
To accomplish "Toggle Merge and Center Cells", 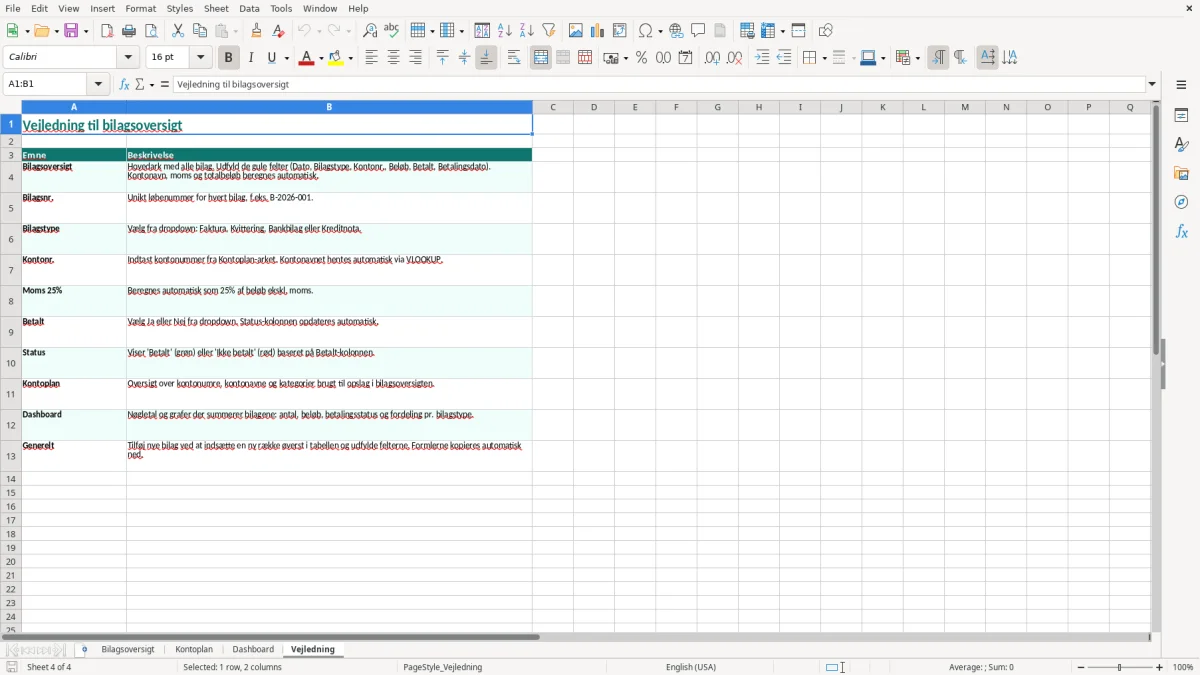I will pyautogui.click(x=541, y=58).
